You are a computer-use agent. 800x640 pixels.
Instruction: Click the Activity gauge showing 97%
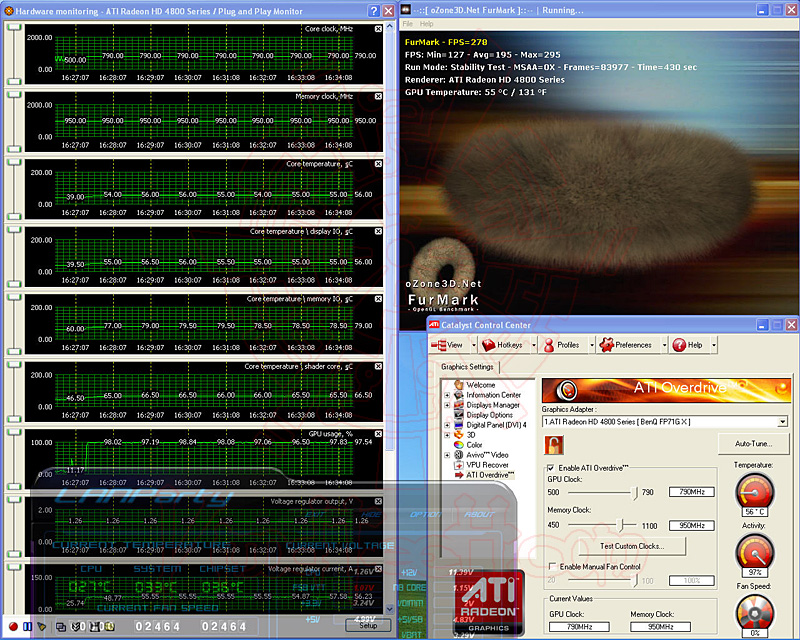point(754,554)
